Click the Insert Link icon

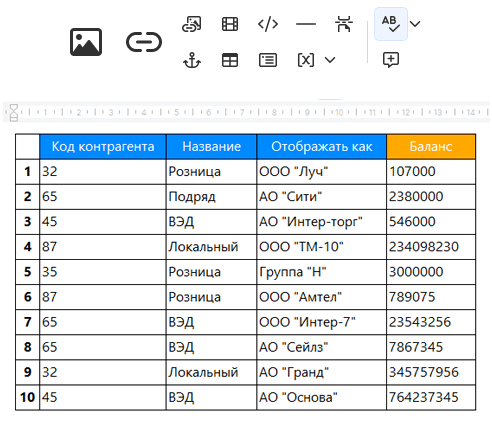(x=144, y=42)
